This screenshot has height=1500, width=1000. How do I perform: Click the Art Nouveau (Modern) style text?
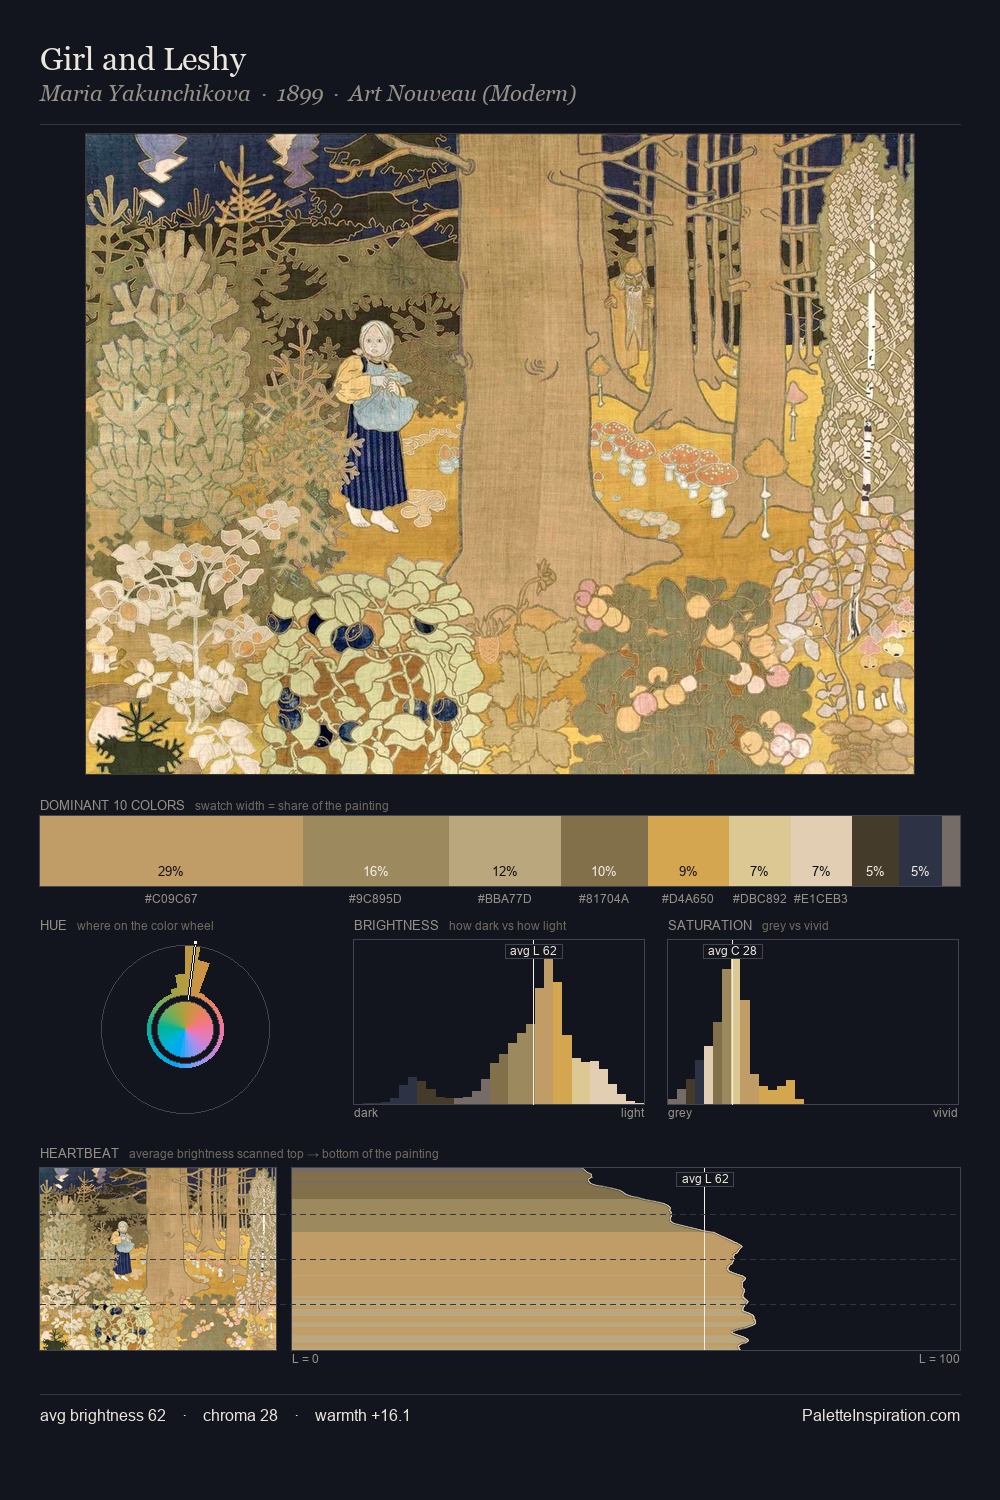462,94
